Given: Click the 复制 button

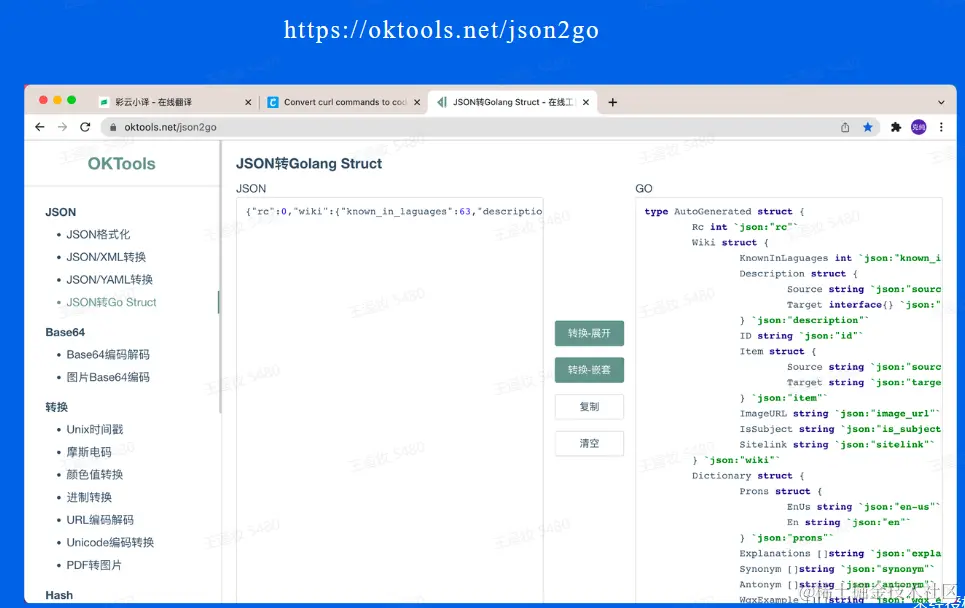Looking at the screenshot, I should [589, 407].
